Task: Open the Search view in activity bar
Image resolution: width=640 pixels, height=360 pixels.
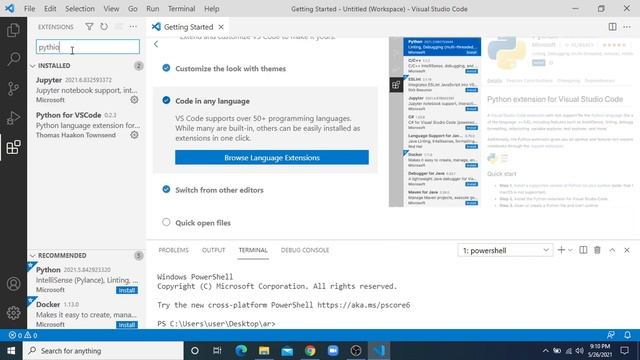Action: tap(13, 59)
